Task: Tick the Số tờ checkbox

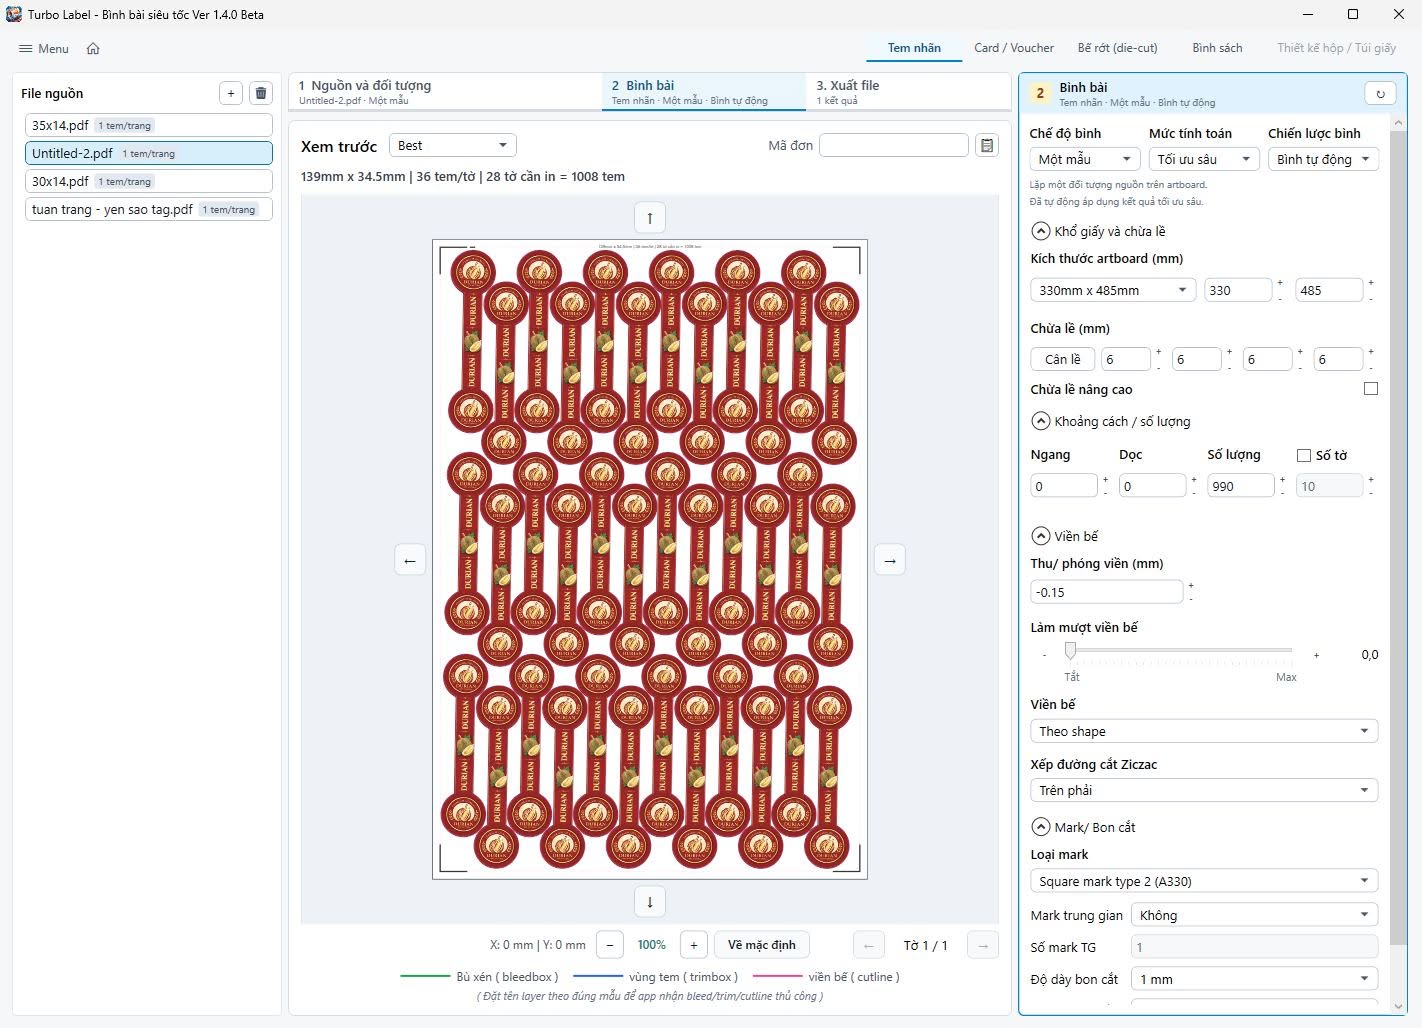Action: [x=1304, y=455]
